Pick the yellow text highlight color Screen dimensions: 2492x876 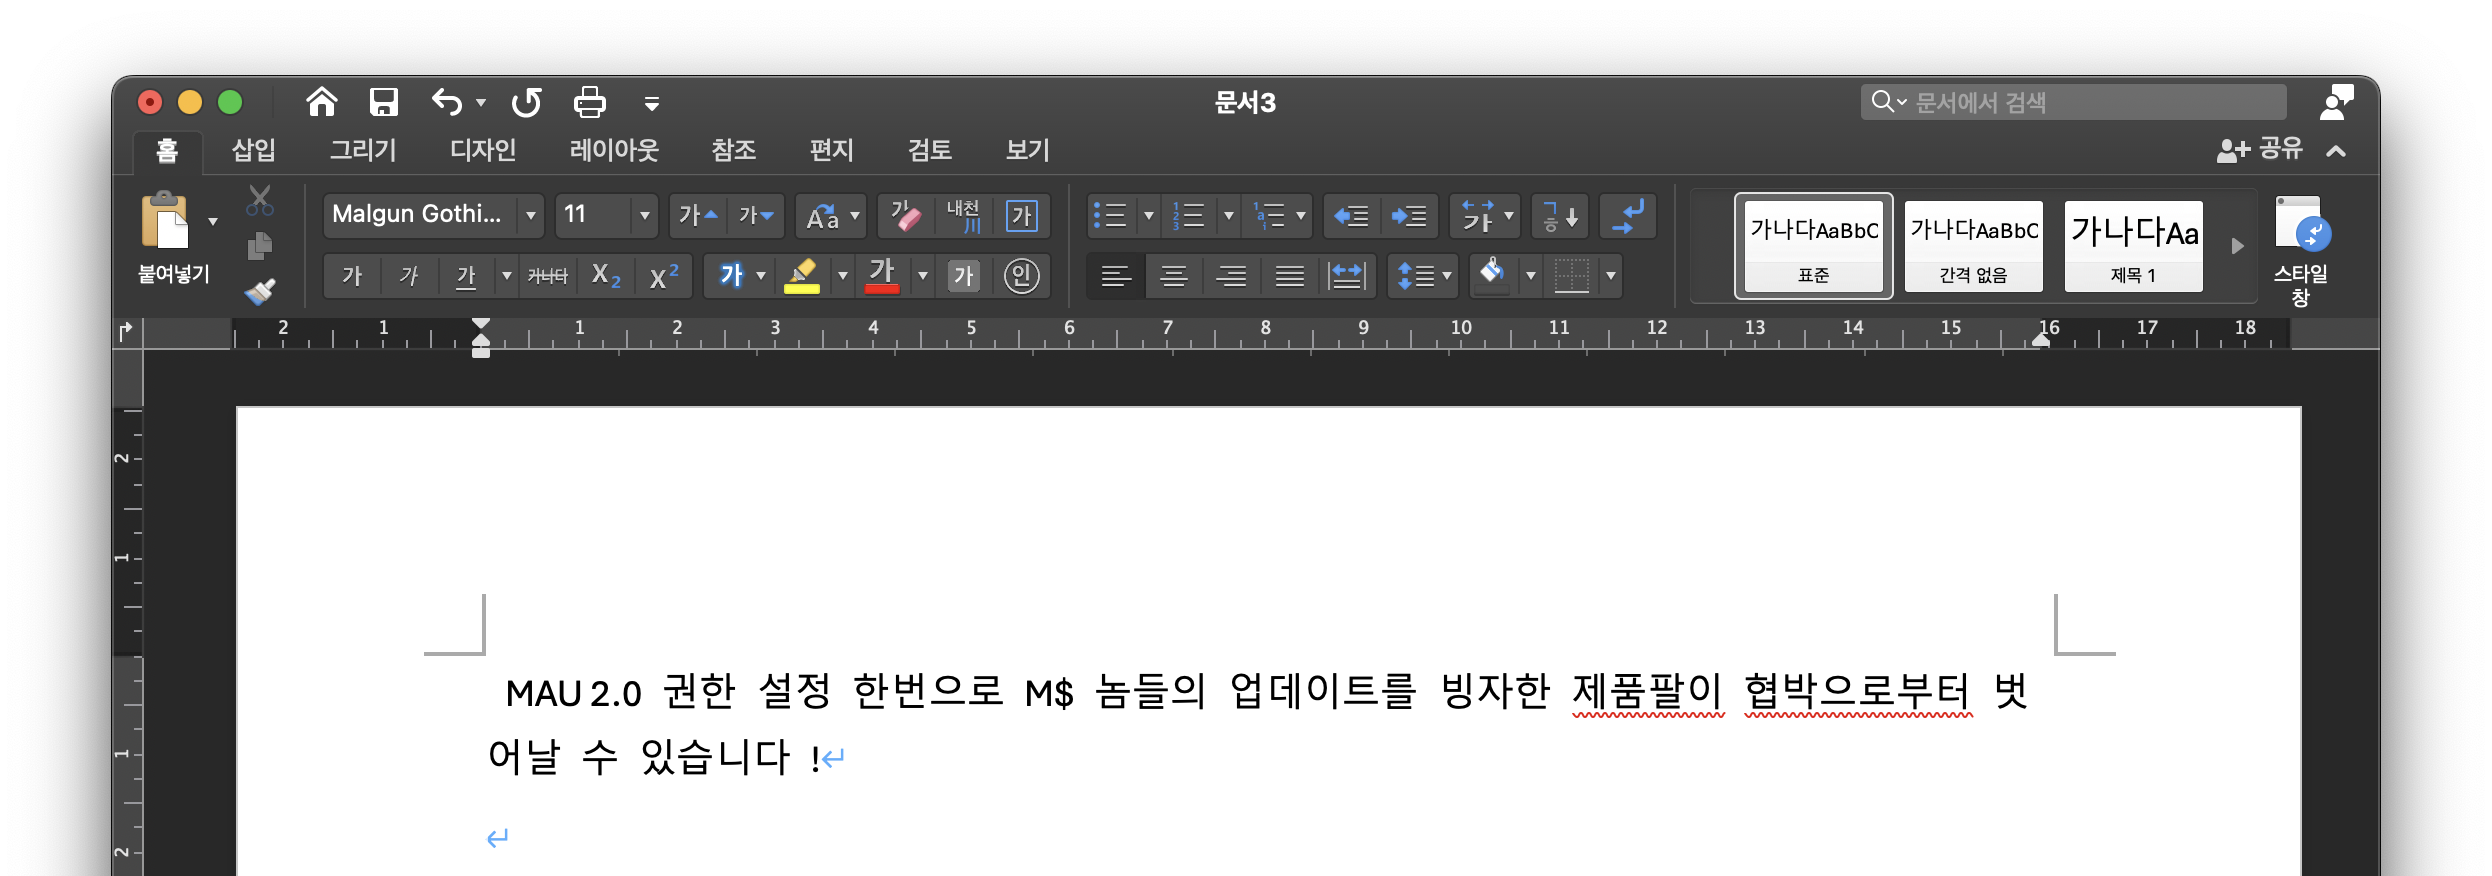[802, 275]
